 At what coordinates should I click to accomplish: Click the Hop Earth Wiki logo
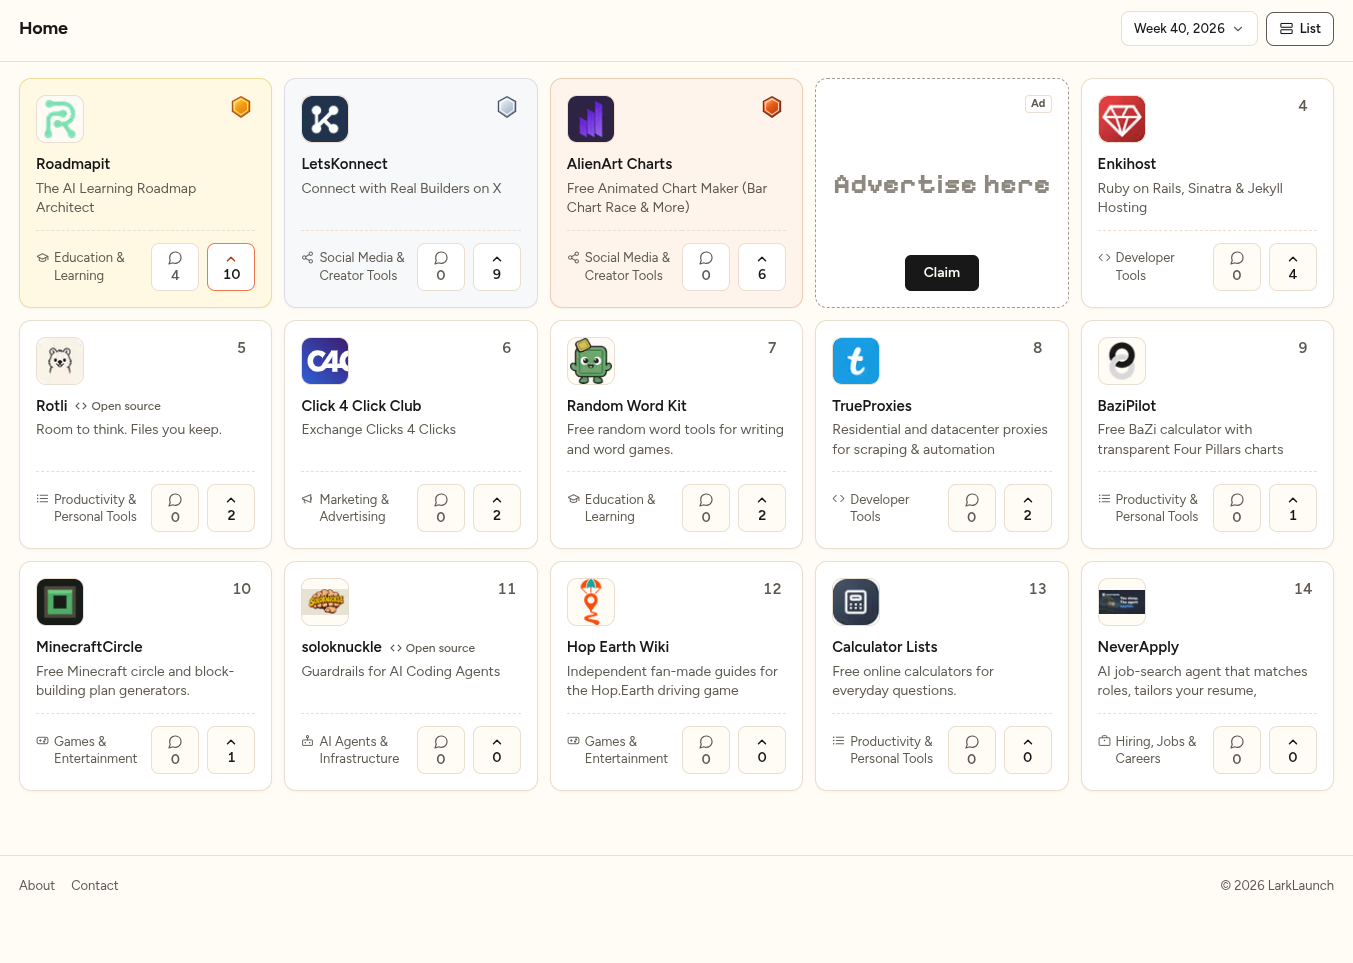(x=591, y=602)
